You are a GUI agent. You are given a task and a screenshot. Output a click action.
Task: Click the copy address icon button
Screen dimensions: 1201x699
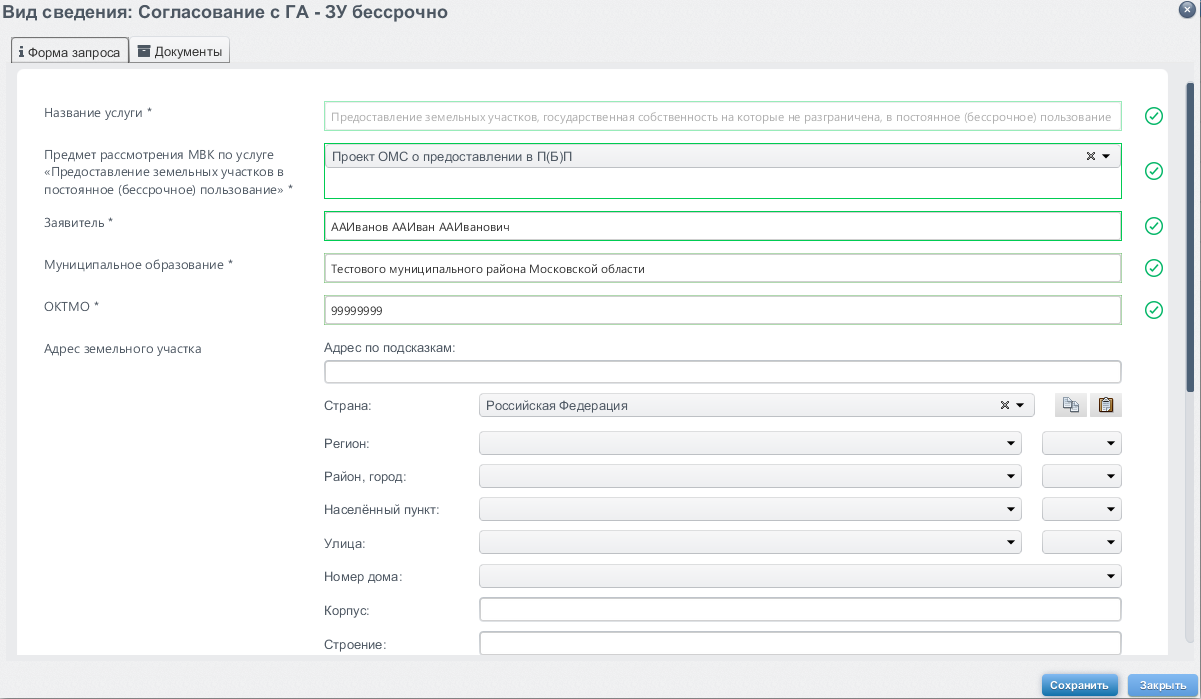(1071, 405)
